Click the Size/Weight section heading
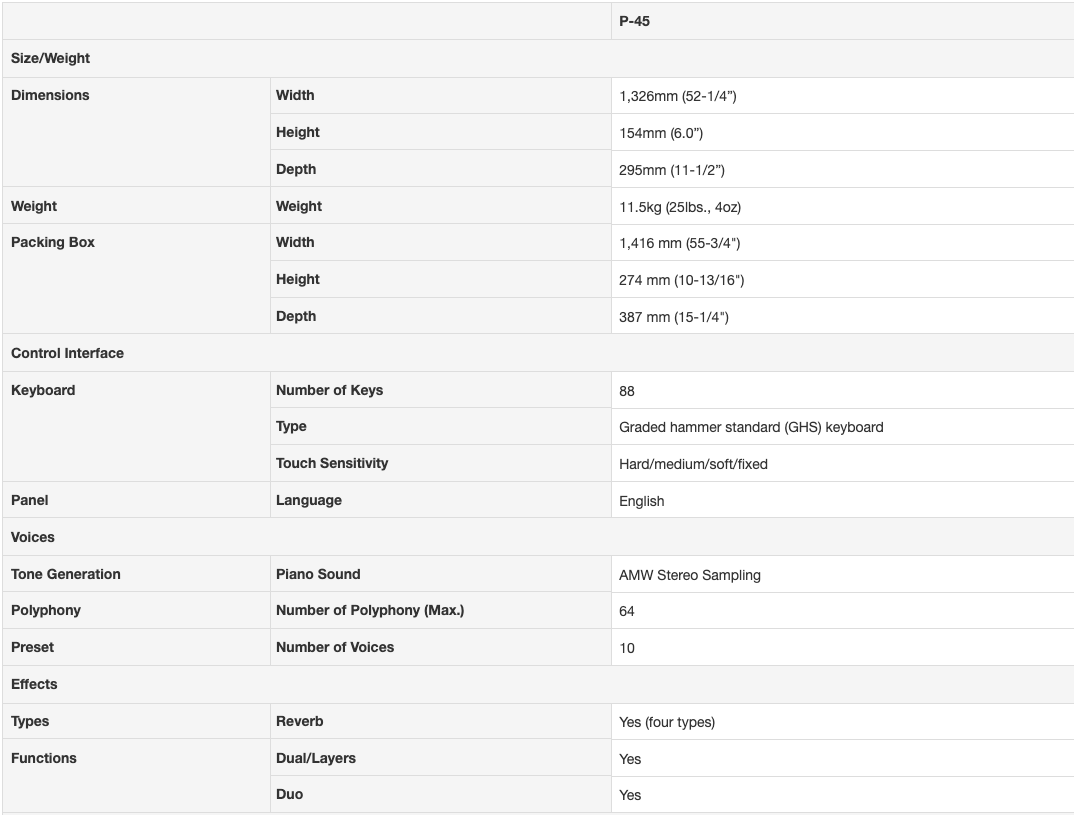This screenshot has height=815, width=1074. (50, 58)
